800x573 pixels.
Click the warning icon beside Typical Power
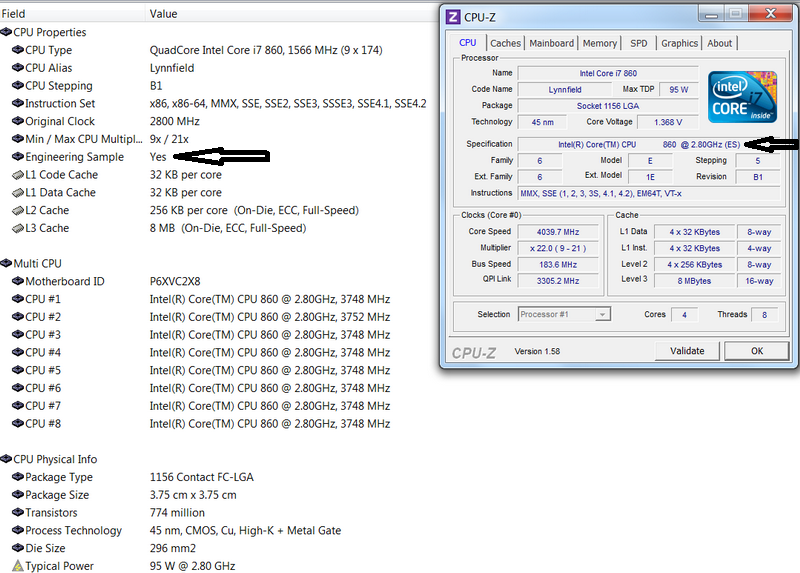click(18, 566)
